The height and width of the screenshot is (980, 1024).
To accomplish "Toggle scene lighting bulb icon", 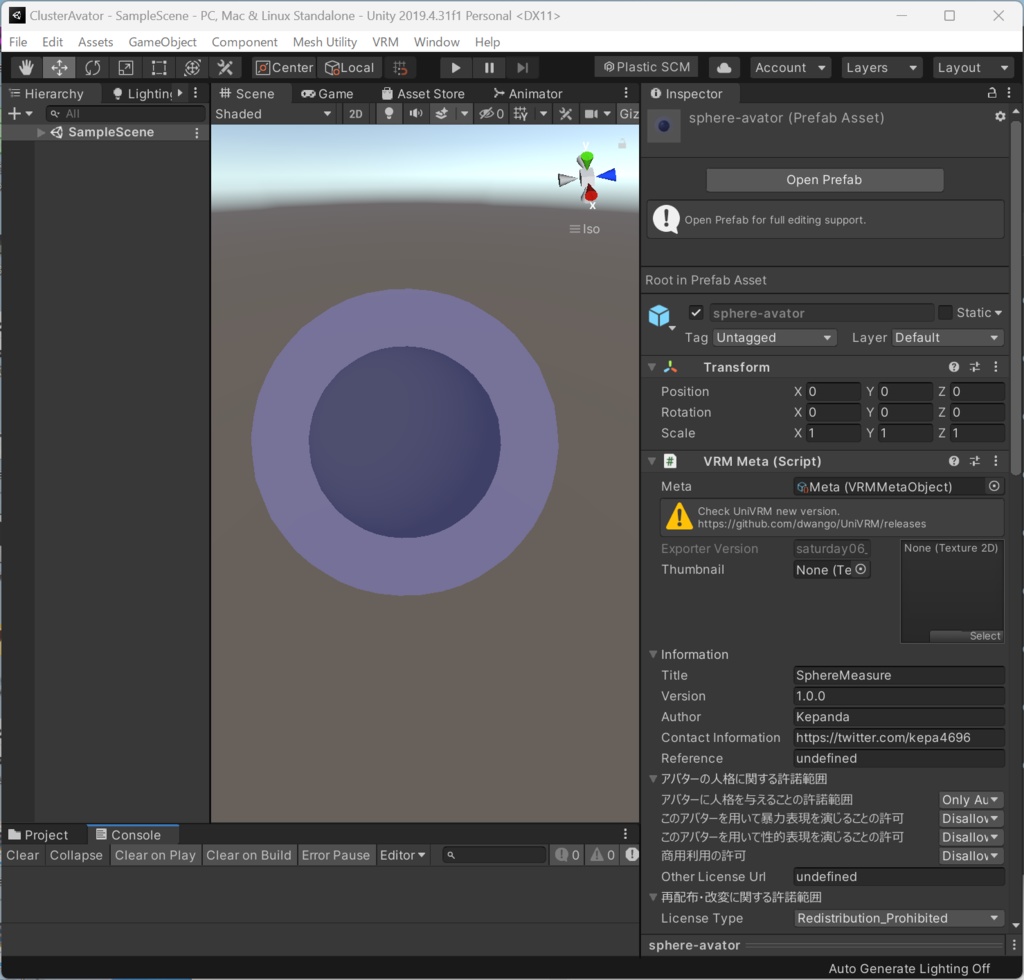I will (x=389, y=114).
